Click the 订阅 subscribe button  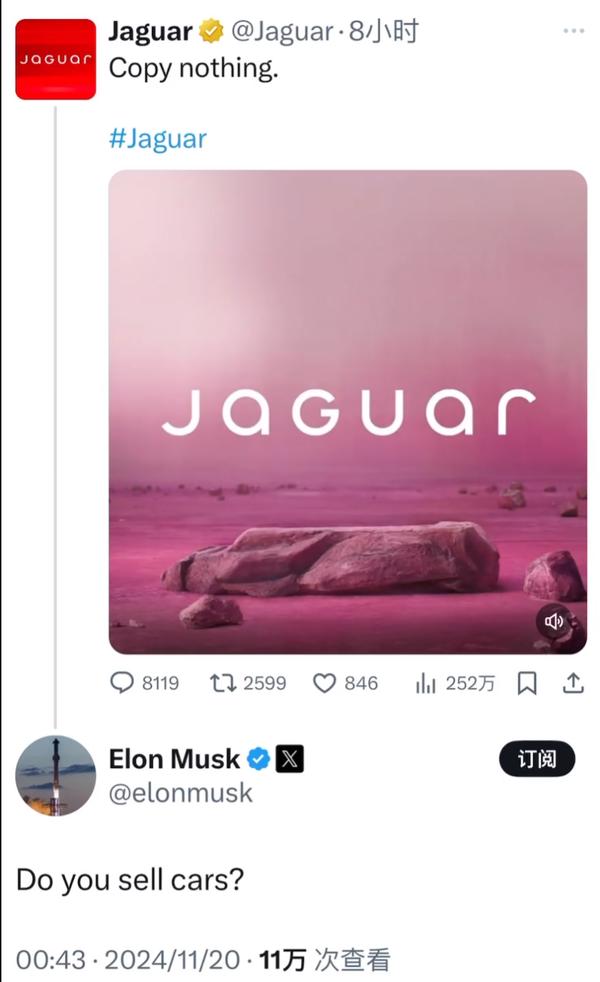(x=537, y=759)
